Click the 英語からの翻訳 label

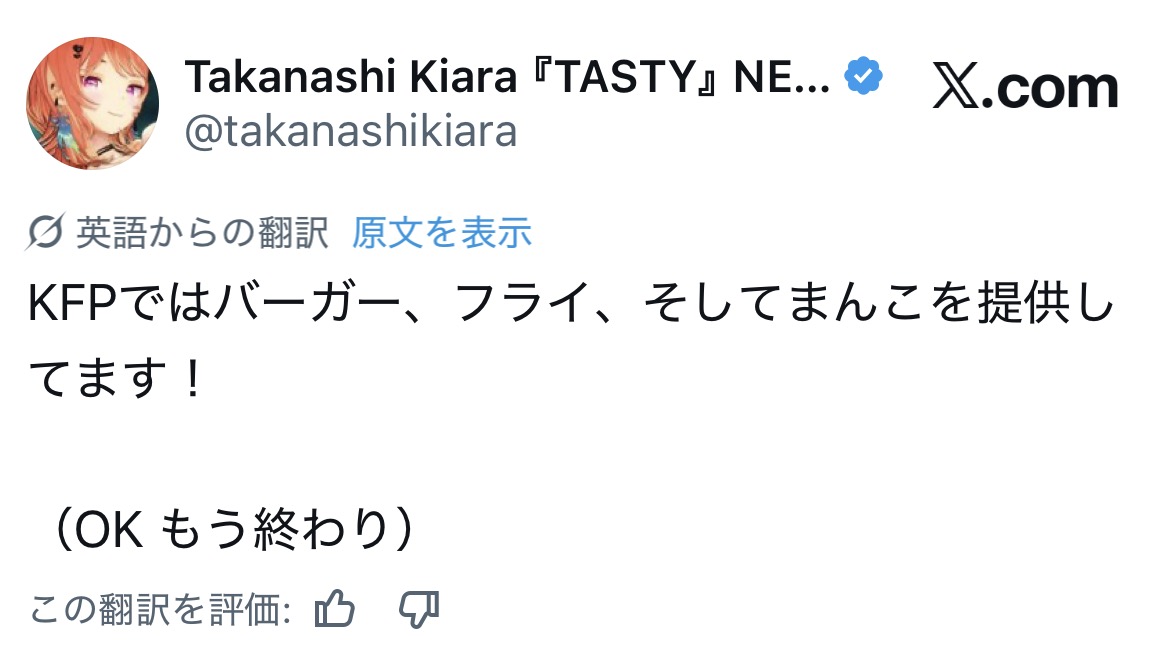pos(202,233)
